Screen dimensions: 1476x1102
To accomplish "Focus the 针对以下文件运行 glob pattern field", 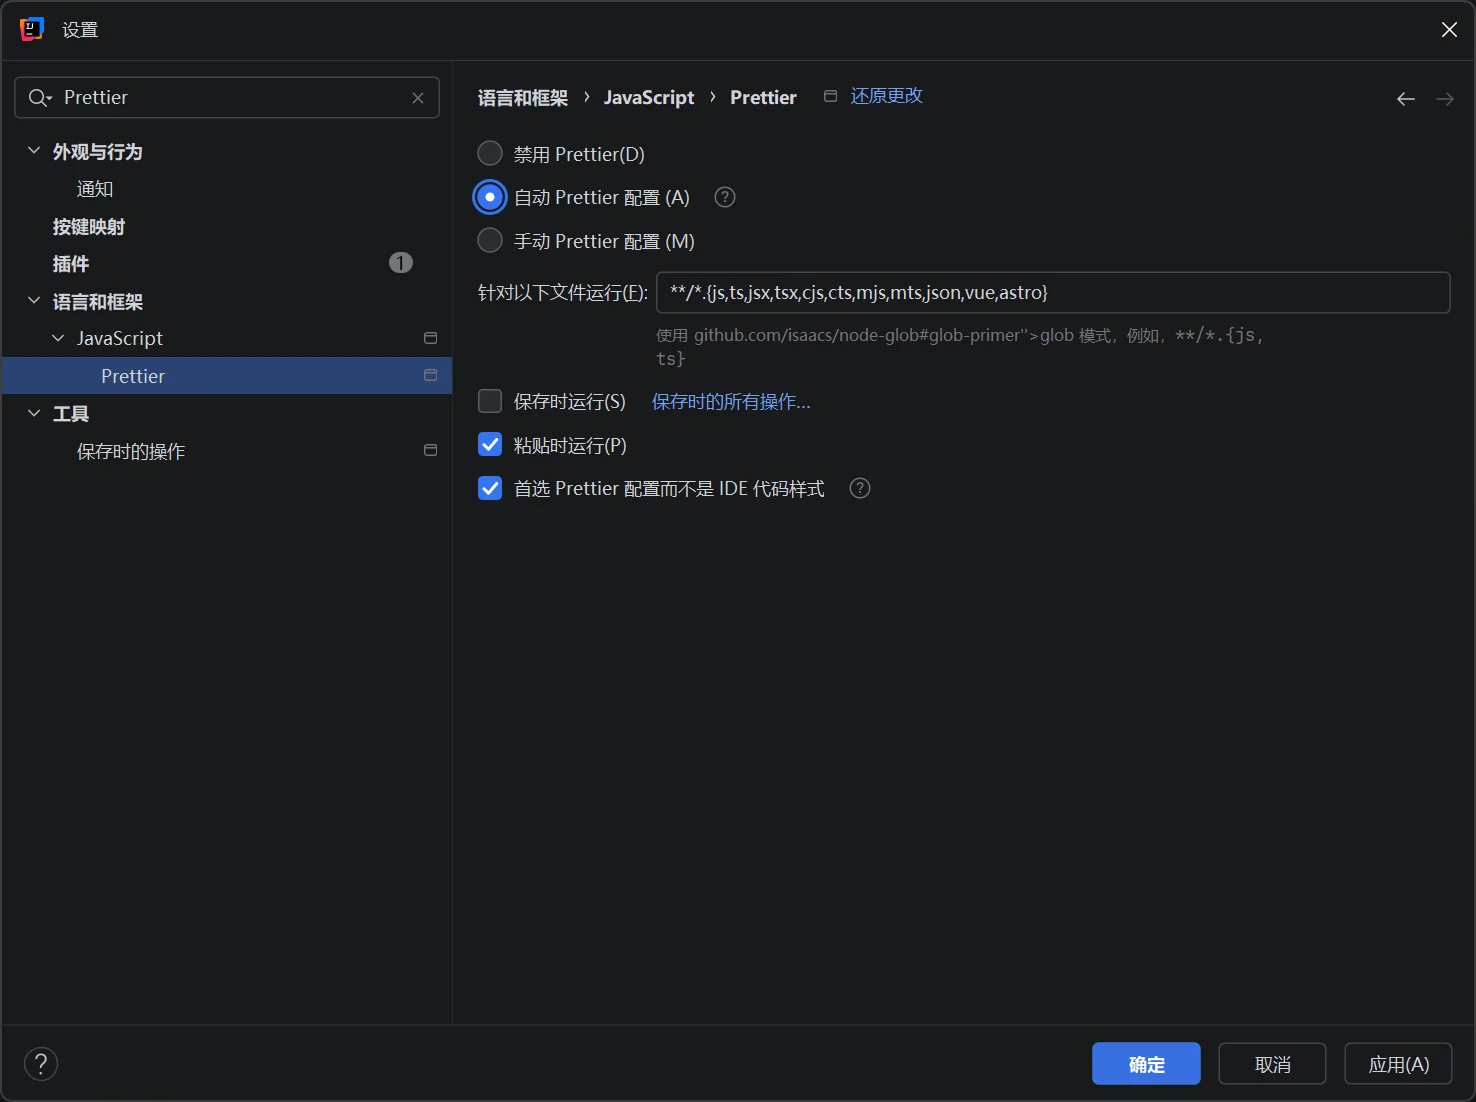I will point(1053,292).
